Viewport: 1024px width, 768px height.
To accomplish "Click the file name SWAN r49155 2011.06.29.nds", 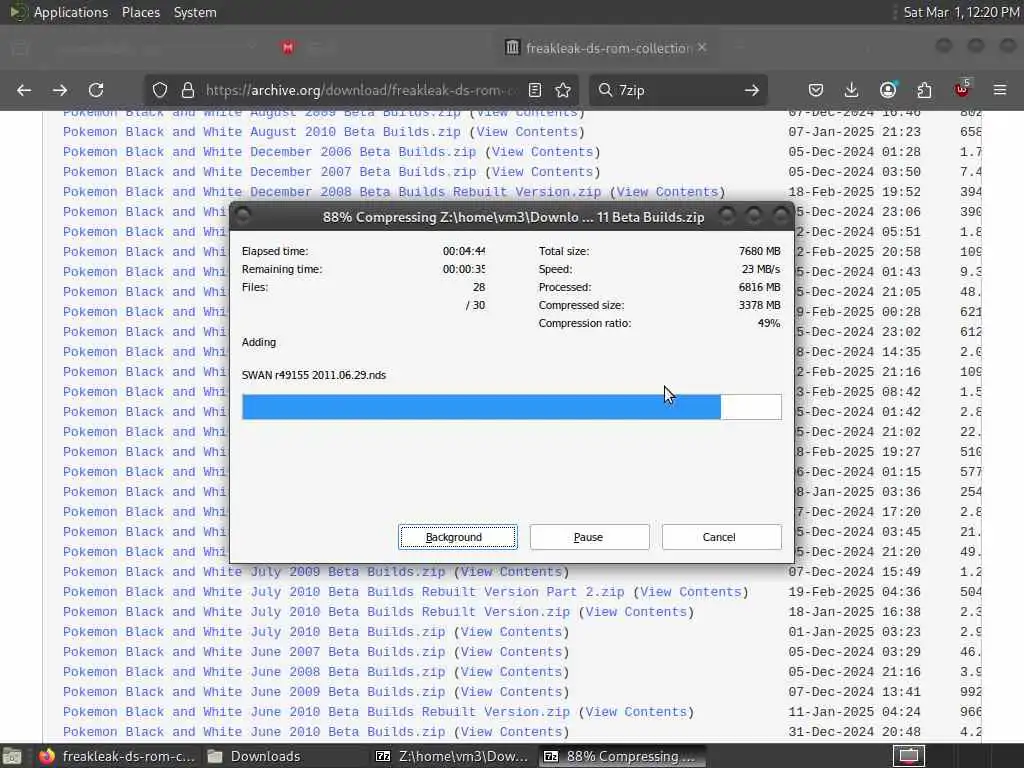I will (x=313, y=375).
